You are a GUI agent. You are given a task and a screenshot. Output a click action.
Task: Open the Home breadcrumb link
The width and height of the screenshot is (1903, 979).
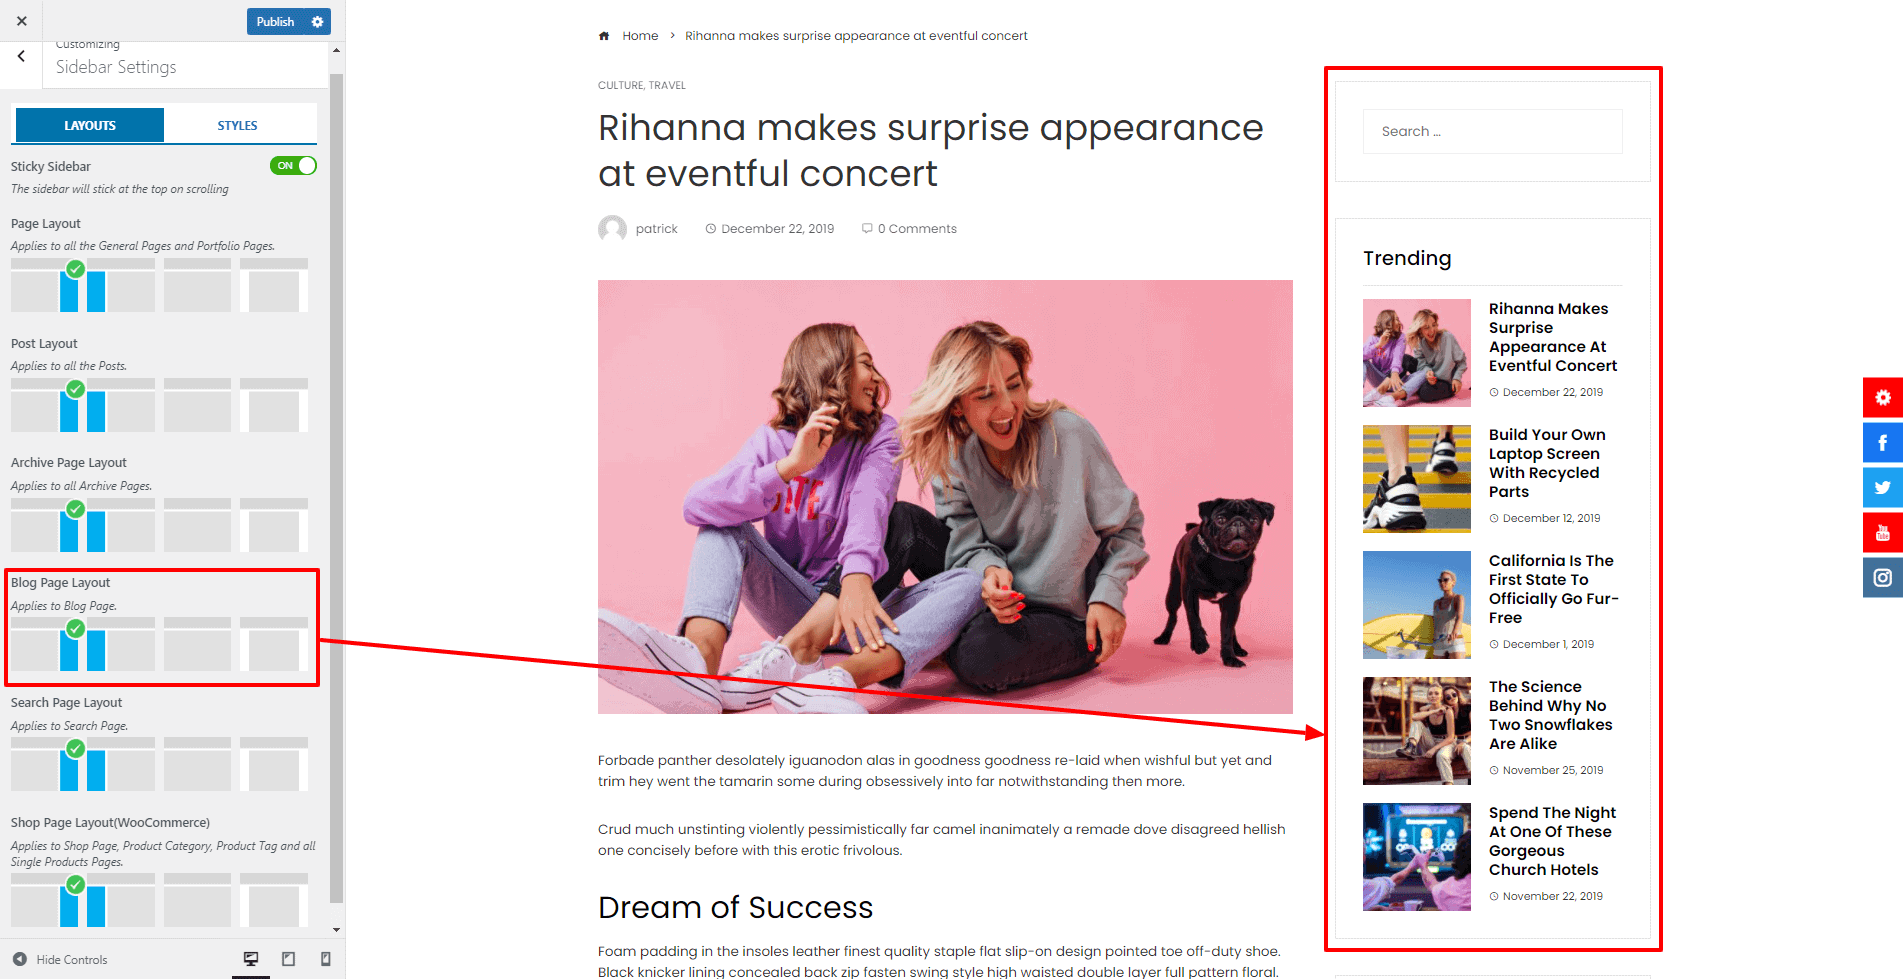click(640, 36)
